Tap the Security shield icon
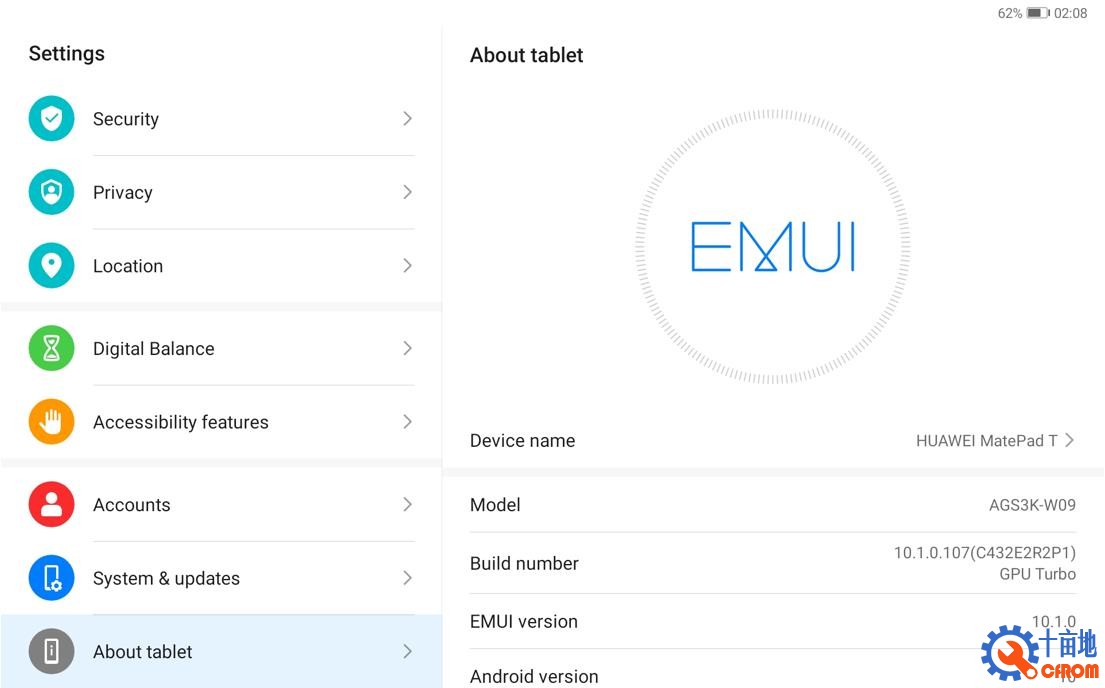This screenshot has width=1105, height=688. click(x=51, y=118)
